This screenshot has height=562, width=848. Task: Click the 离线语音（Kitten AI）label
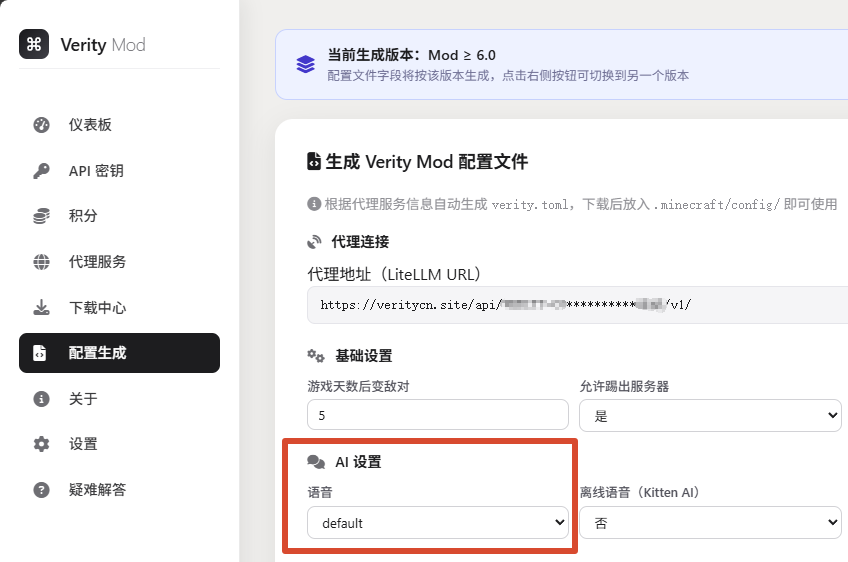click(x=641, y=492)
